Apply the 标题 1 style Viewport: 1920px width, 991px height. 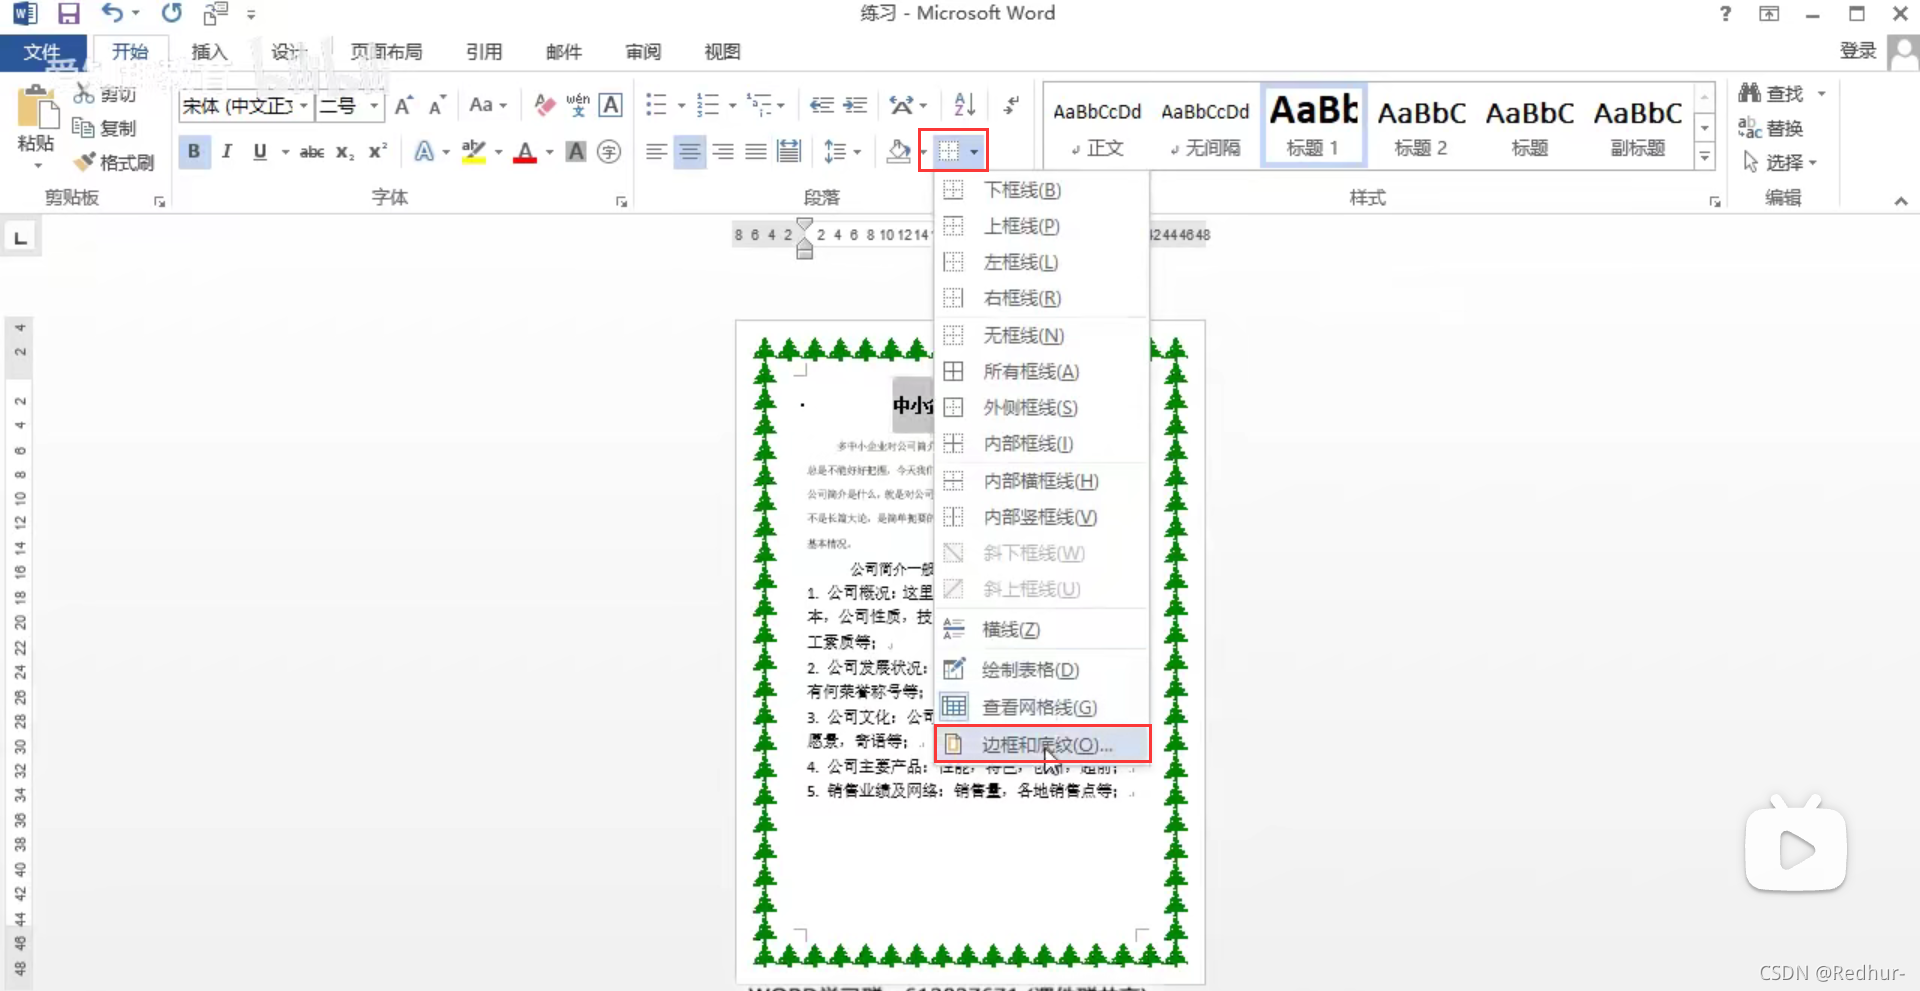(x=1313, y=125)
